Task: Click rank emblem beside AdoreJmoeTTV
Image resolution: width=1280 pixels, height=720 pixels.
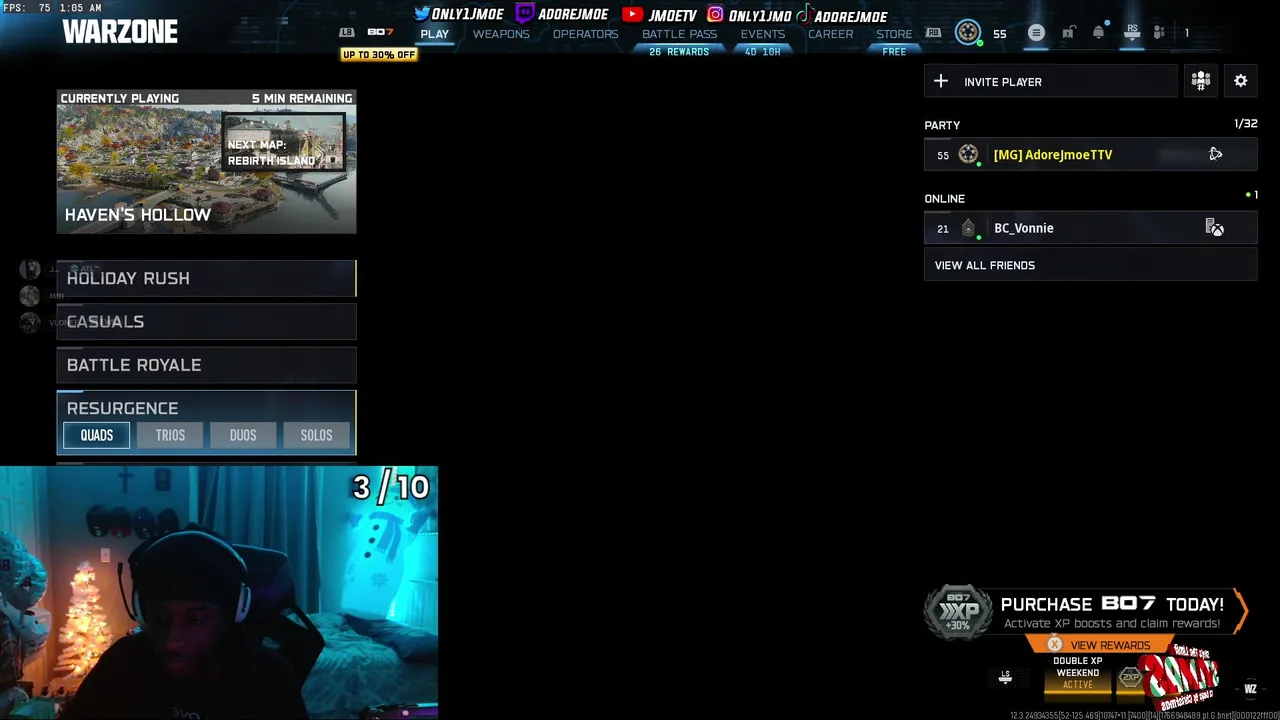Action: 968,154
